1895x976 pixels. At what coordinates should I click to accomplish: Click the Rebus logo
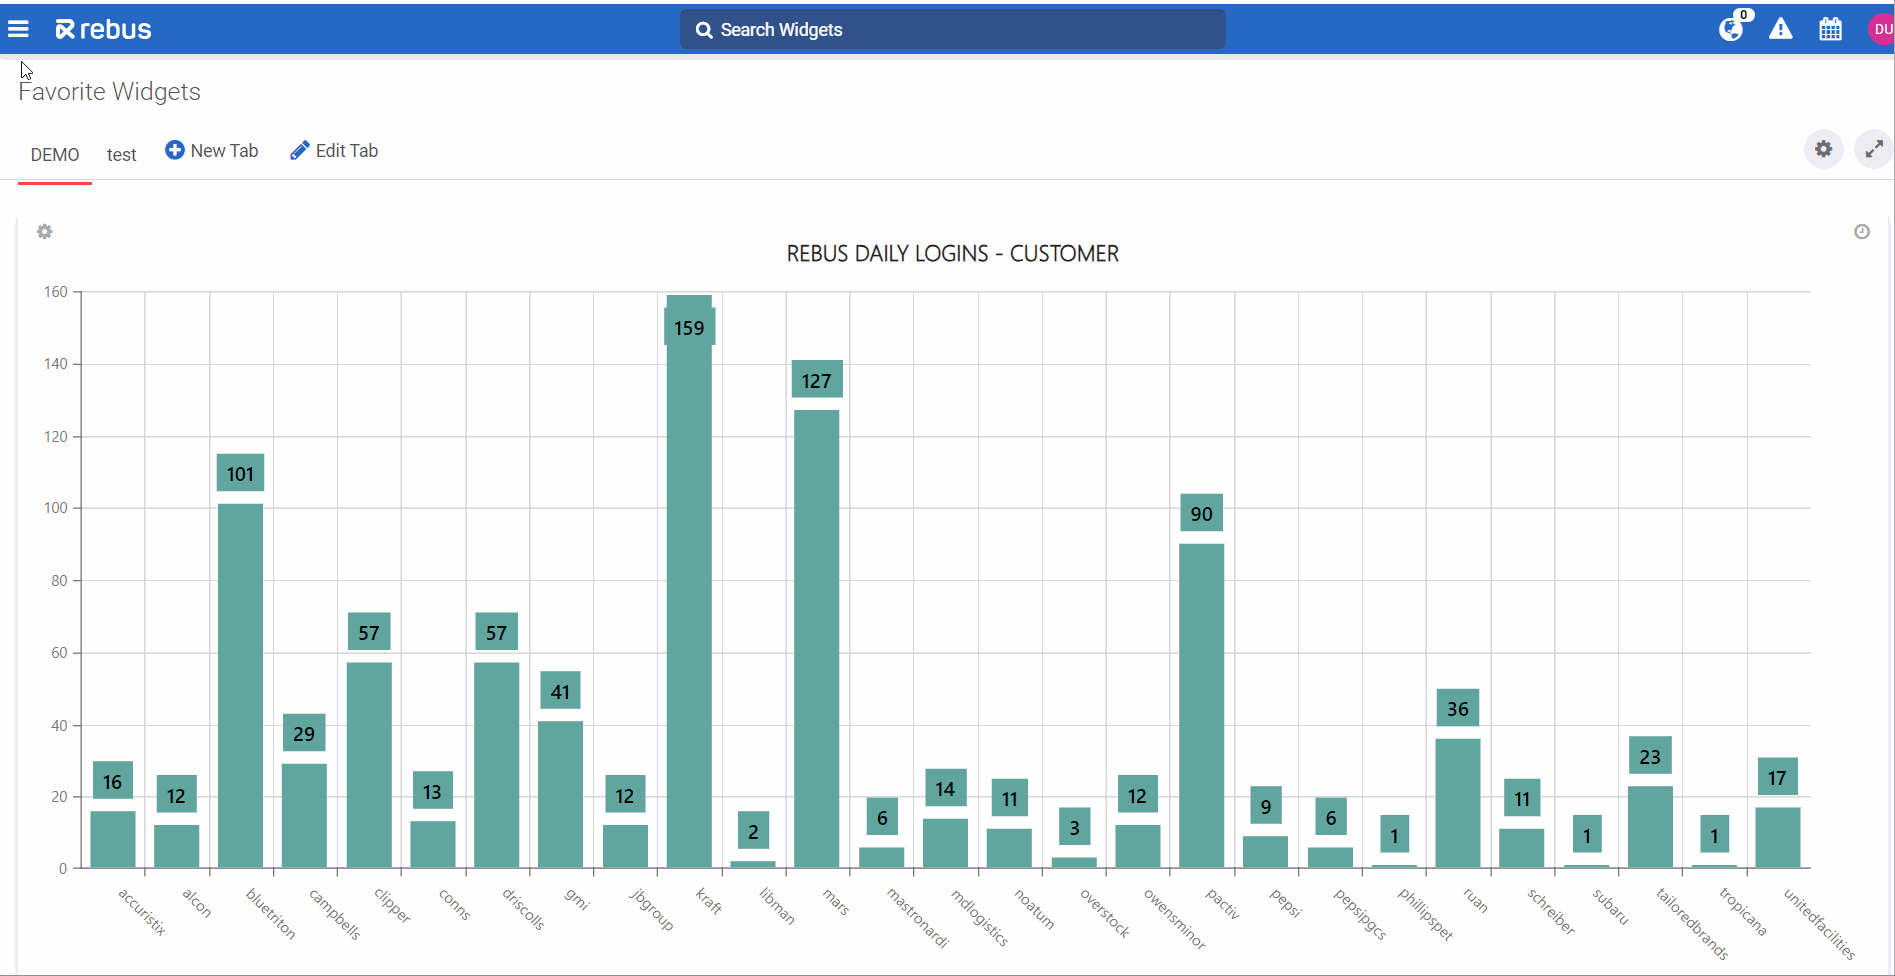click(104, 30)
